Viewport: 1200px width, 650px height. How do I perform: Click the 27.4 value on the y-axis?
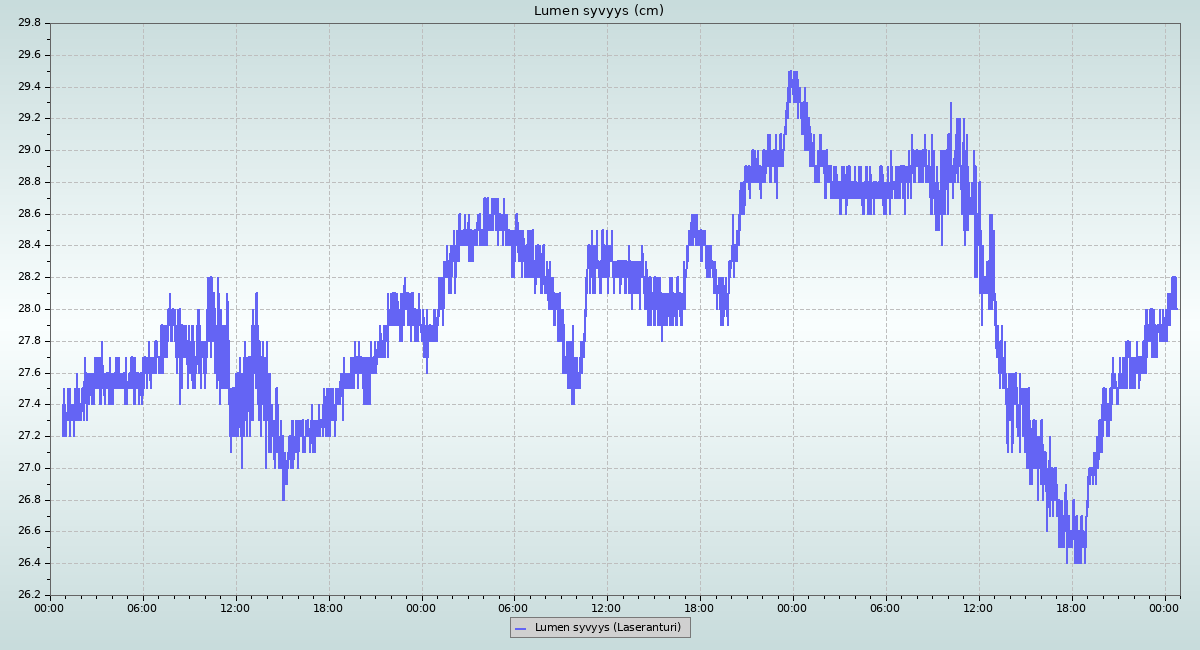pyautogui.click(x=30, y=404)
